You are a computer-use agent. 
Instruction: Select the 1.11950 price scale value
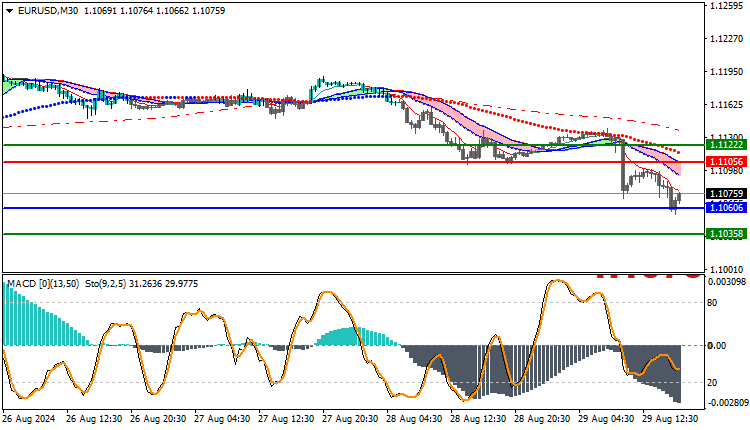tap(727, 72)
